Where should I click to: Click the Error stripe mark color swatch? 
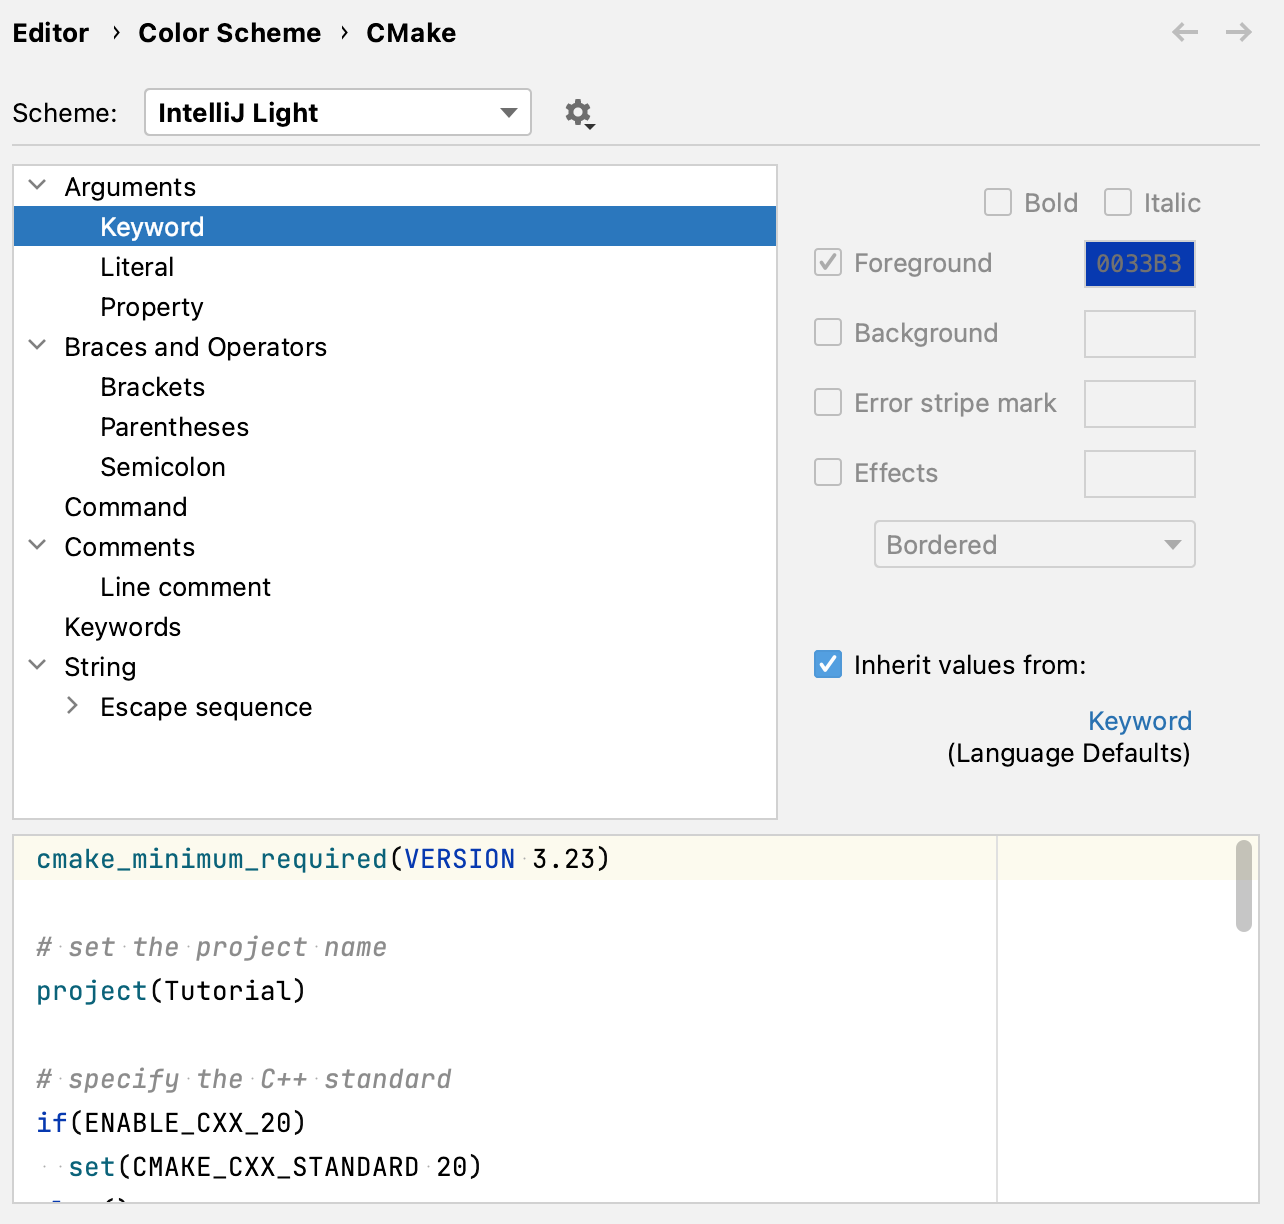1140,404
